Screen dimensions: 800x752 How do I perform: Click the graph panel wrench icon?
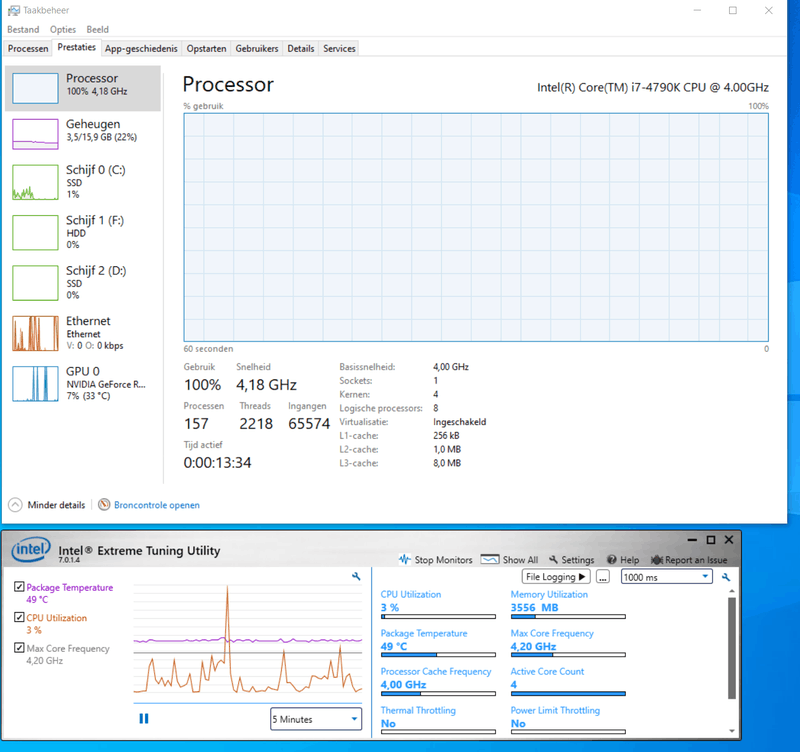(356, 576)
